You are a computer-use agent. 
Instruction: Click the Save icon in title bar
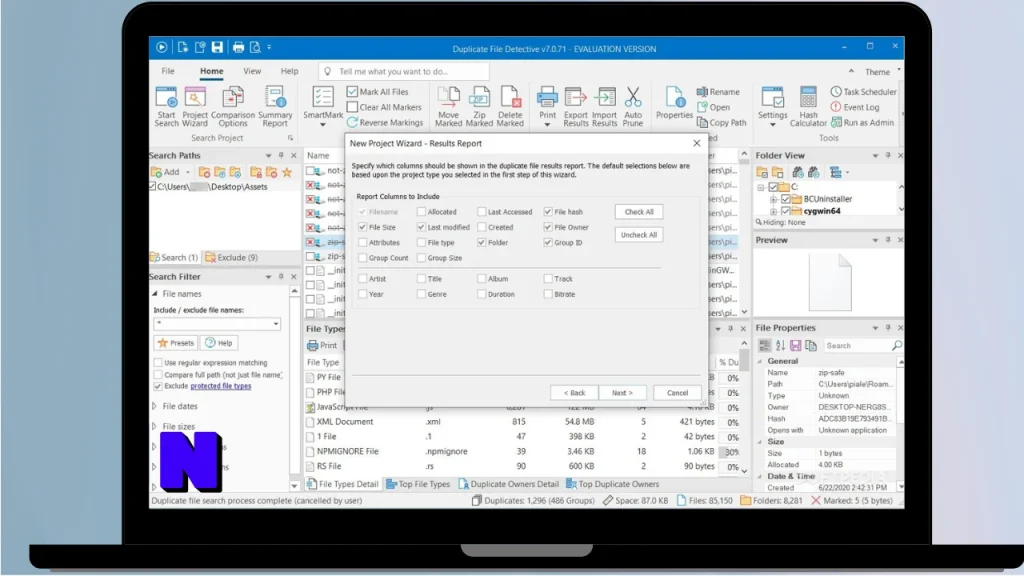click(217, 47)
